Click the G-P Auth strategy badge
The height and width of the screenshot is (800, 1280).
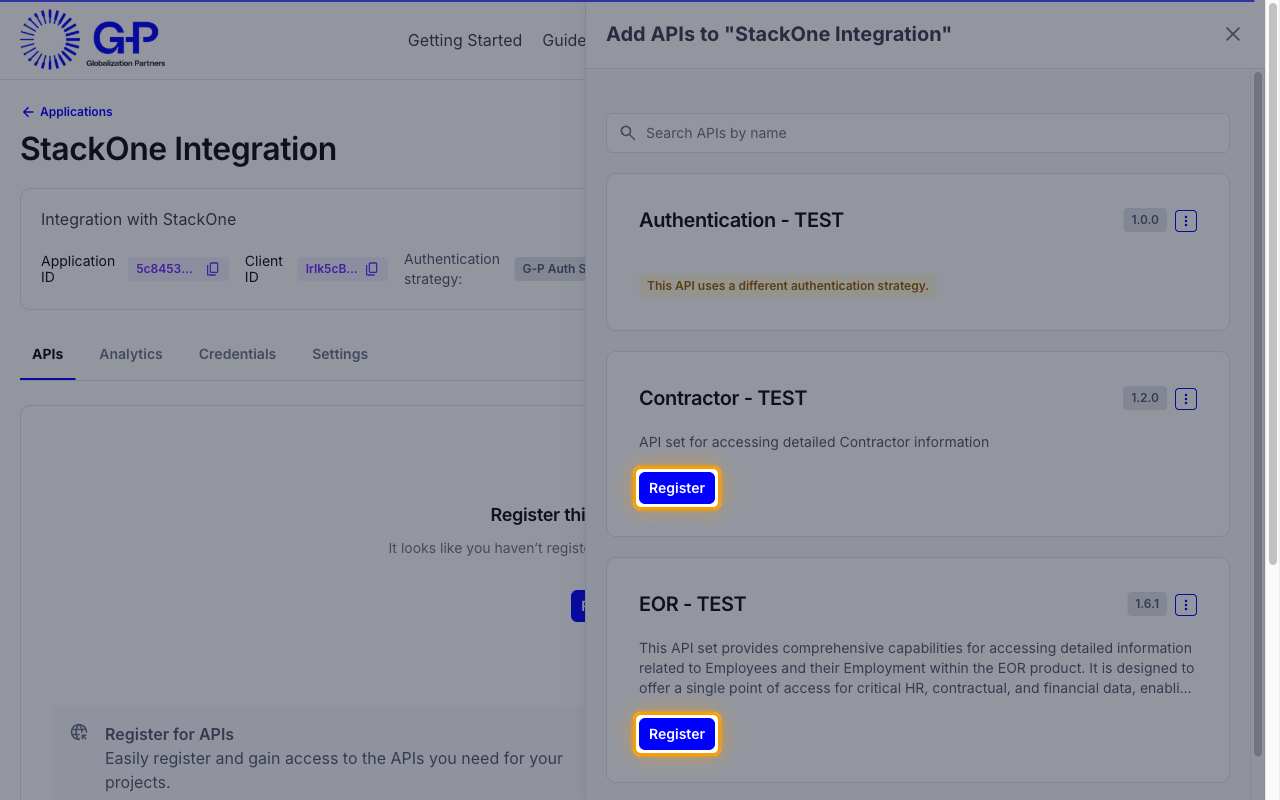[x=551, y=269]
